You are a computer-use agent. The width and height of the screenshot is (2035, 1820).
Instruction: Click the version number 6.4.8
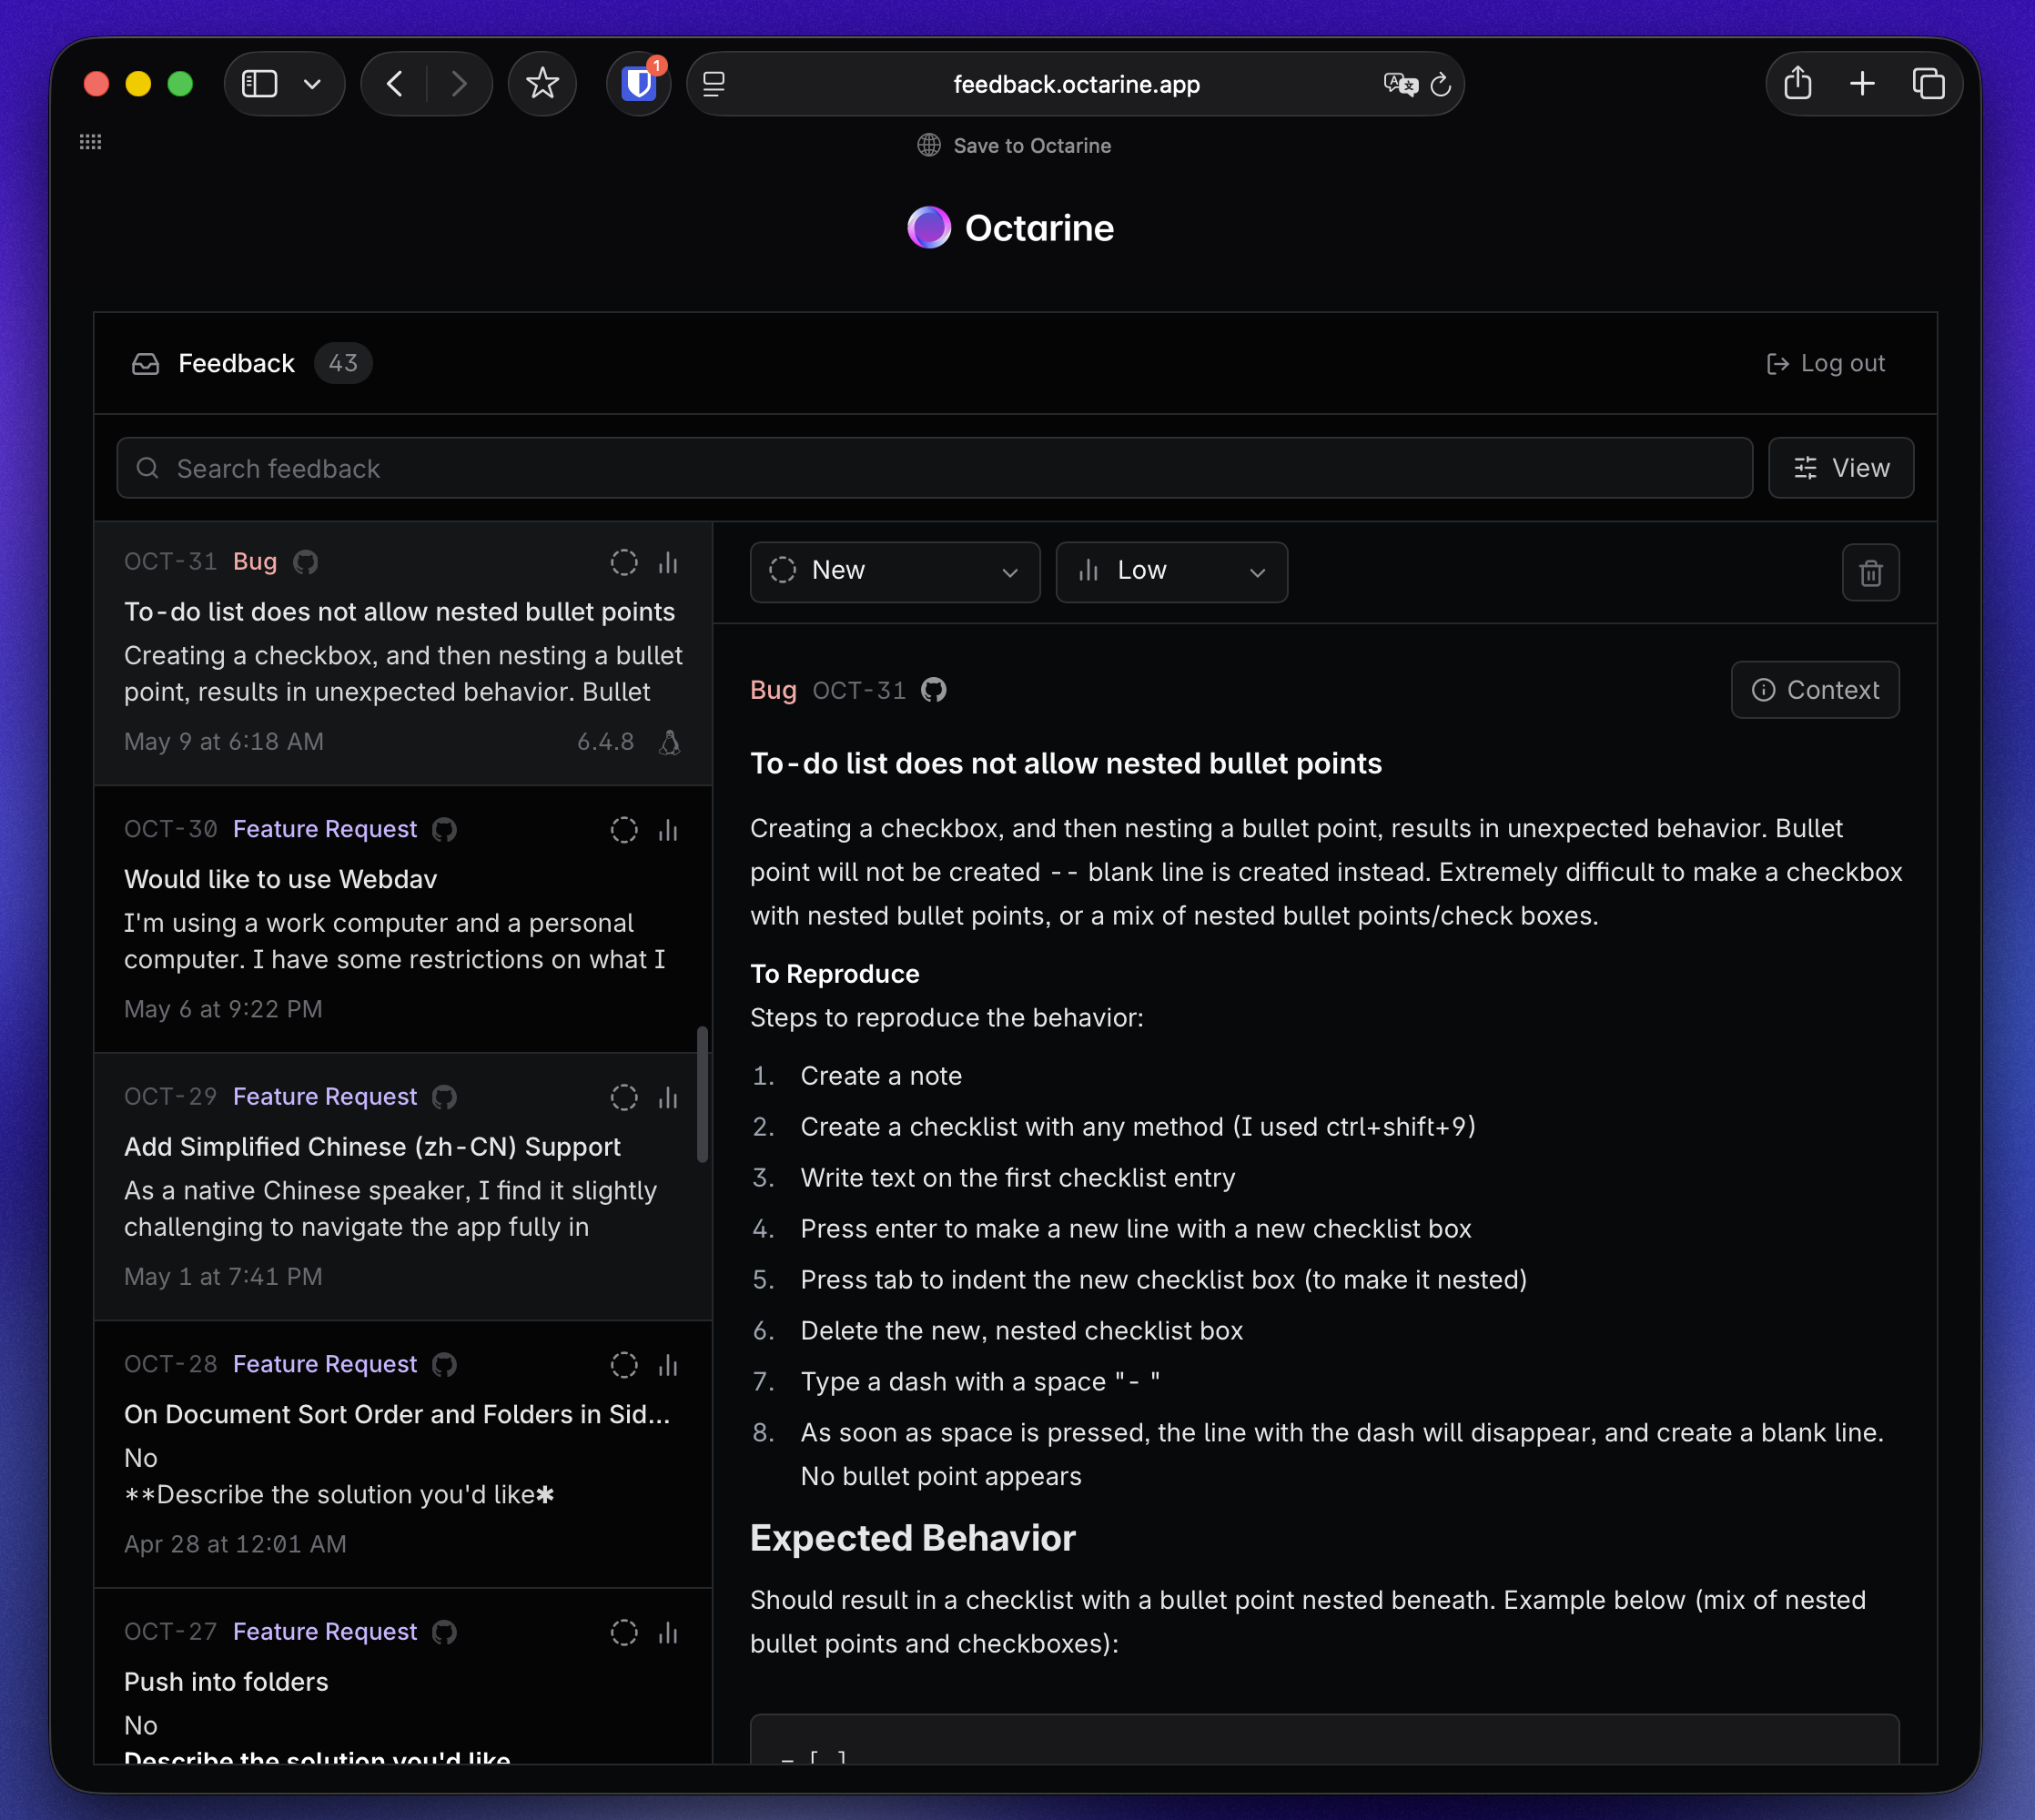605,742
